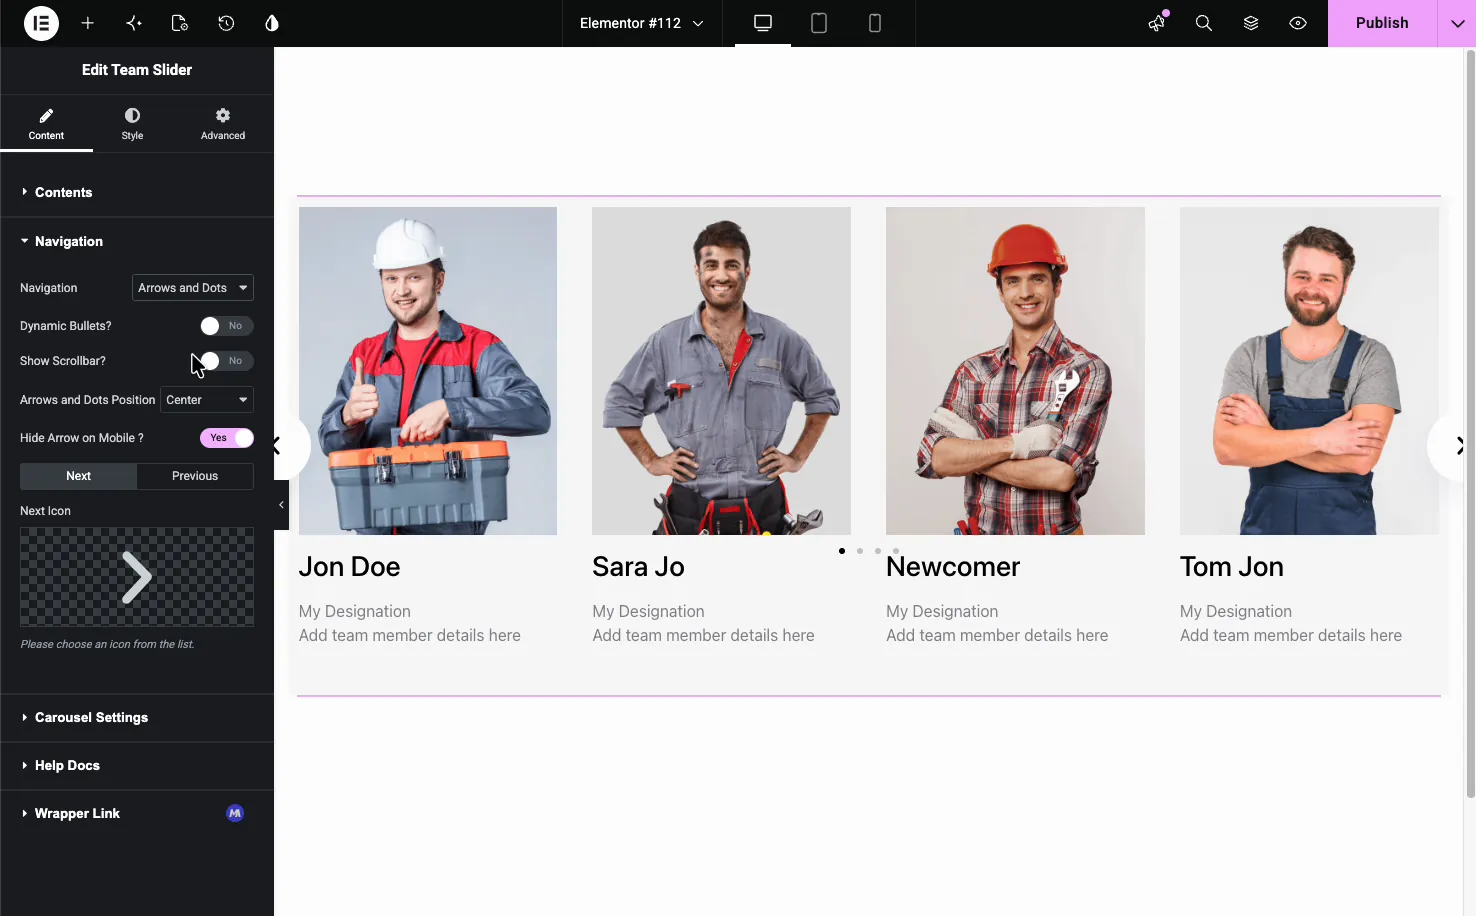Click the add element plus icon
Image resolution: width=1476 pixels, height=916 pixels.
tap(88, 23)
